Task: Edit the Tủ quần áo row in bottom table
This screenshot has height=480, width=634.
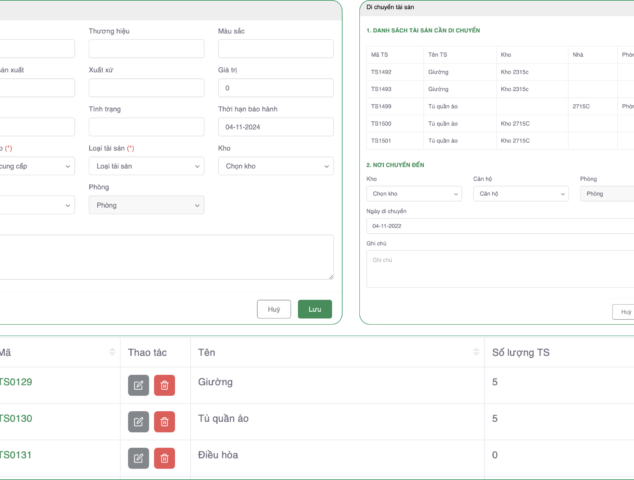Action: click(x=138, y=421)
